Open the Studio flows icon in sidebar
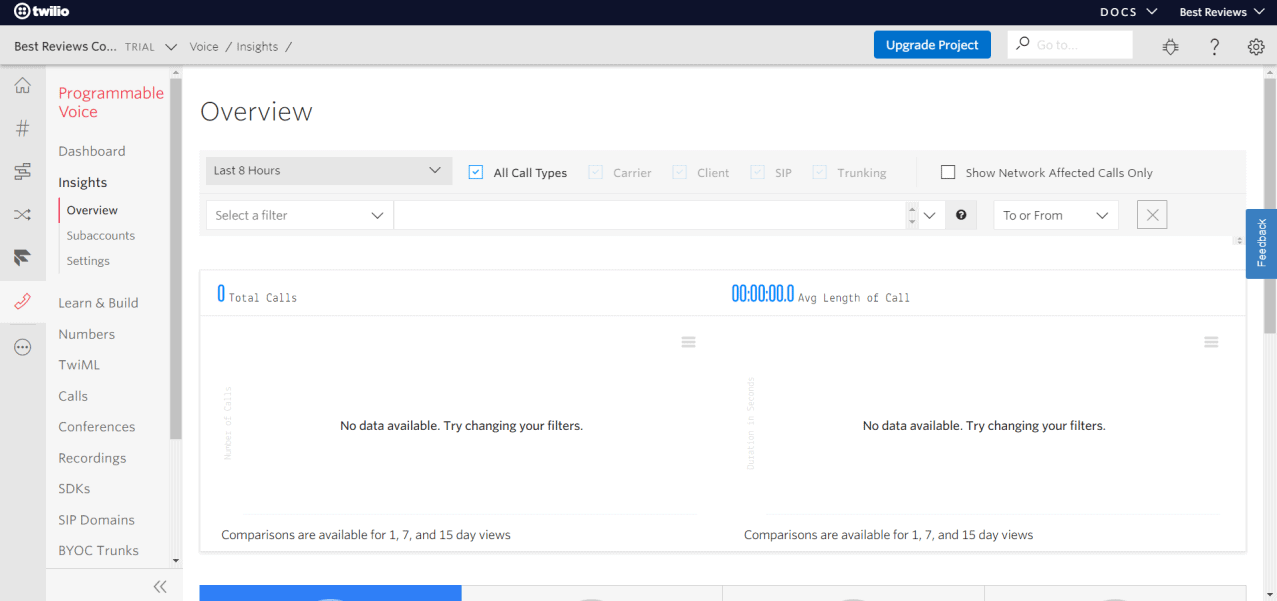 tap(22, 171)
